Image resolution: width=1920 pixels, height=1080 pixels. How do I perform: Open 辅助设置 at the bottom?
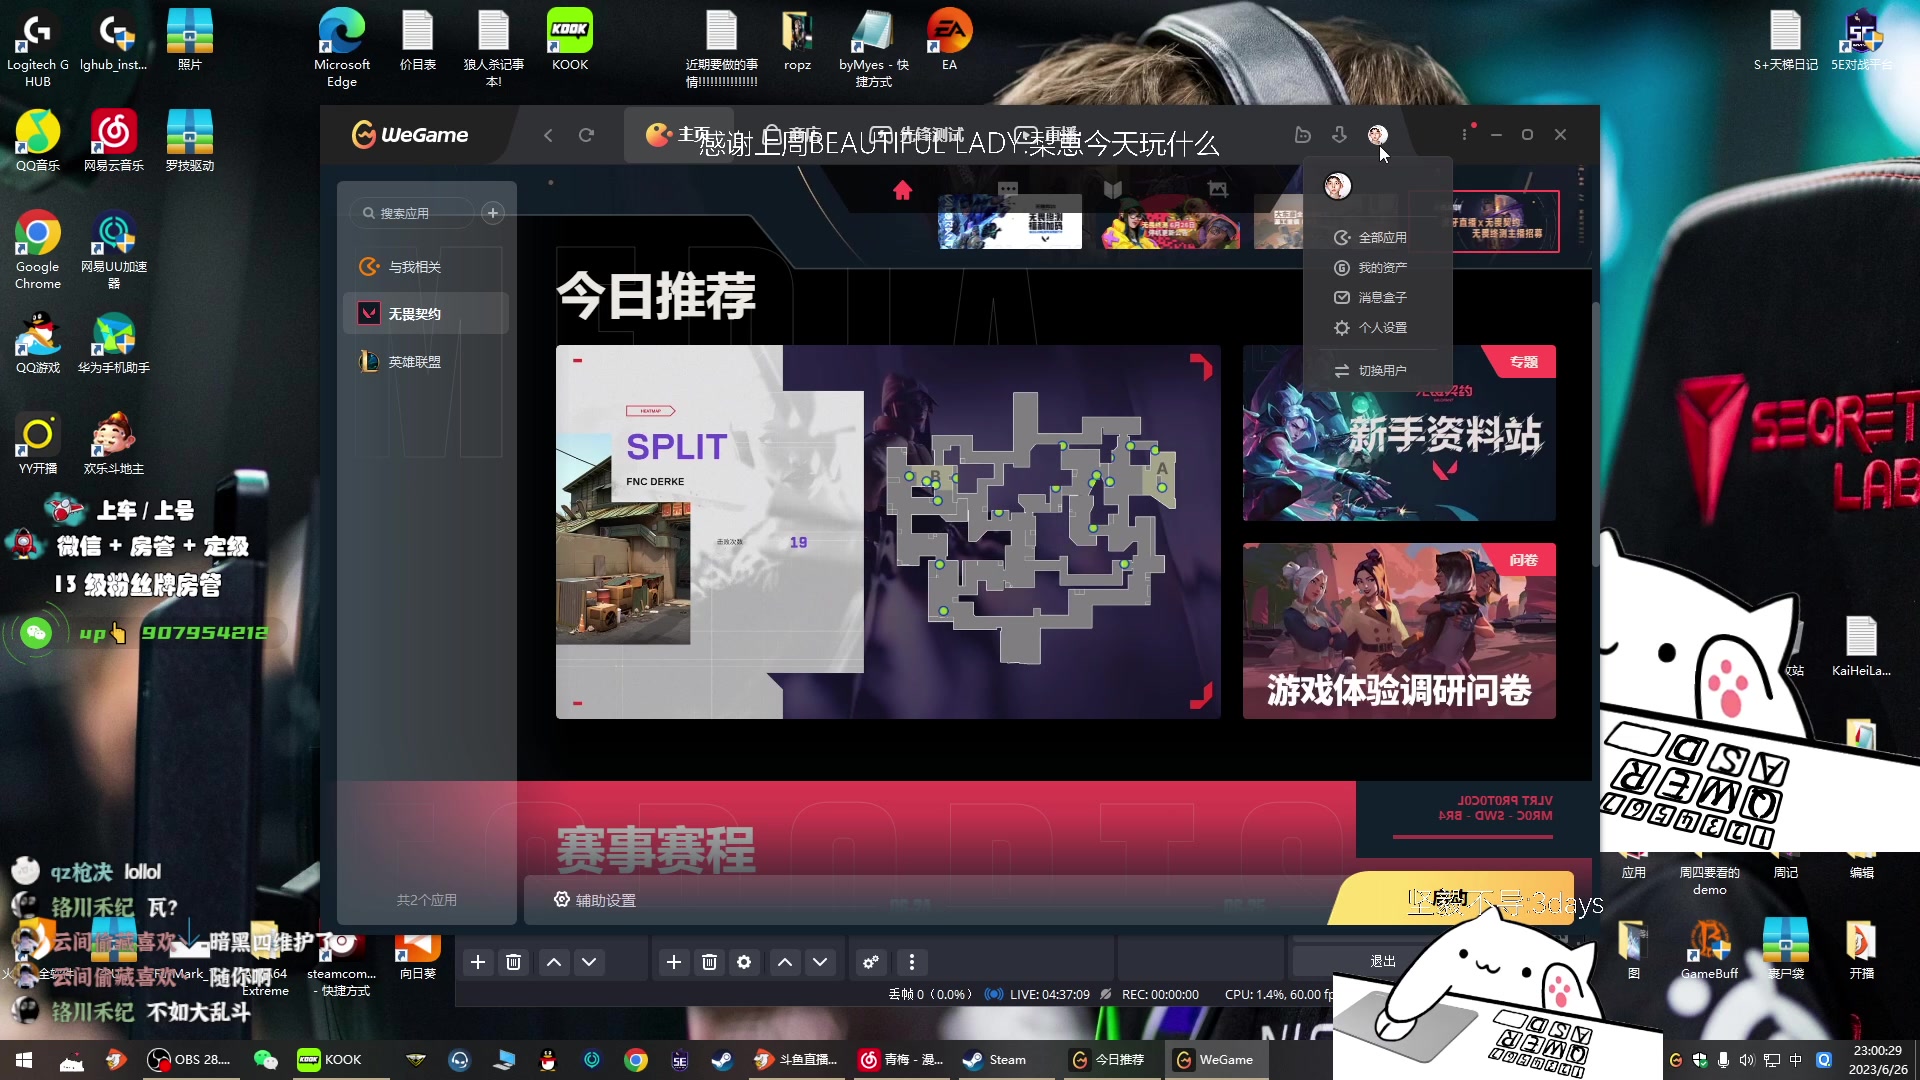(595, 900)
